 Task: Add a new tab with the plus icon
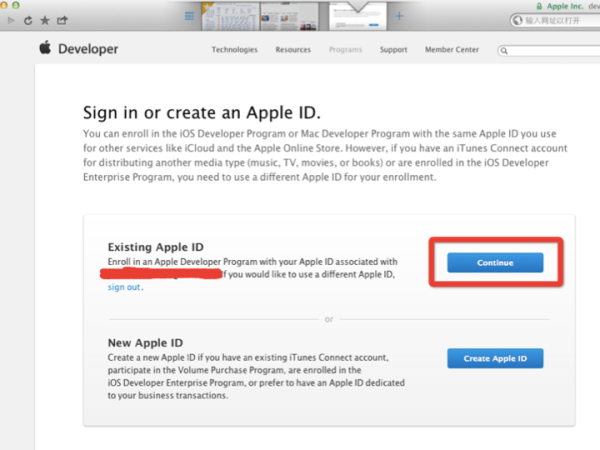pyautogui.click(x=399, y=16)
